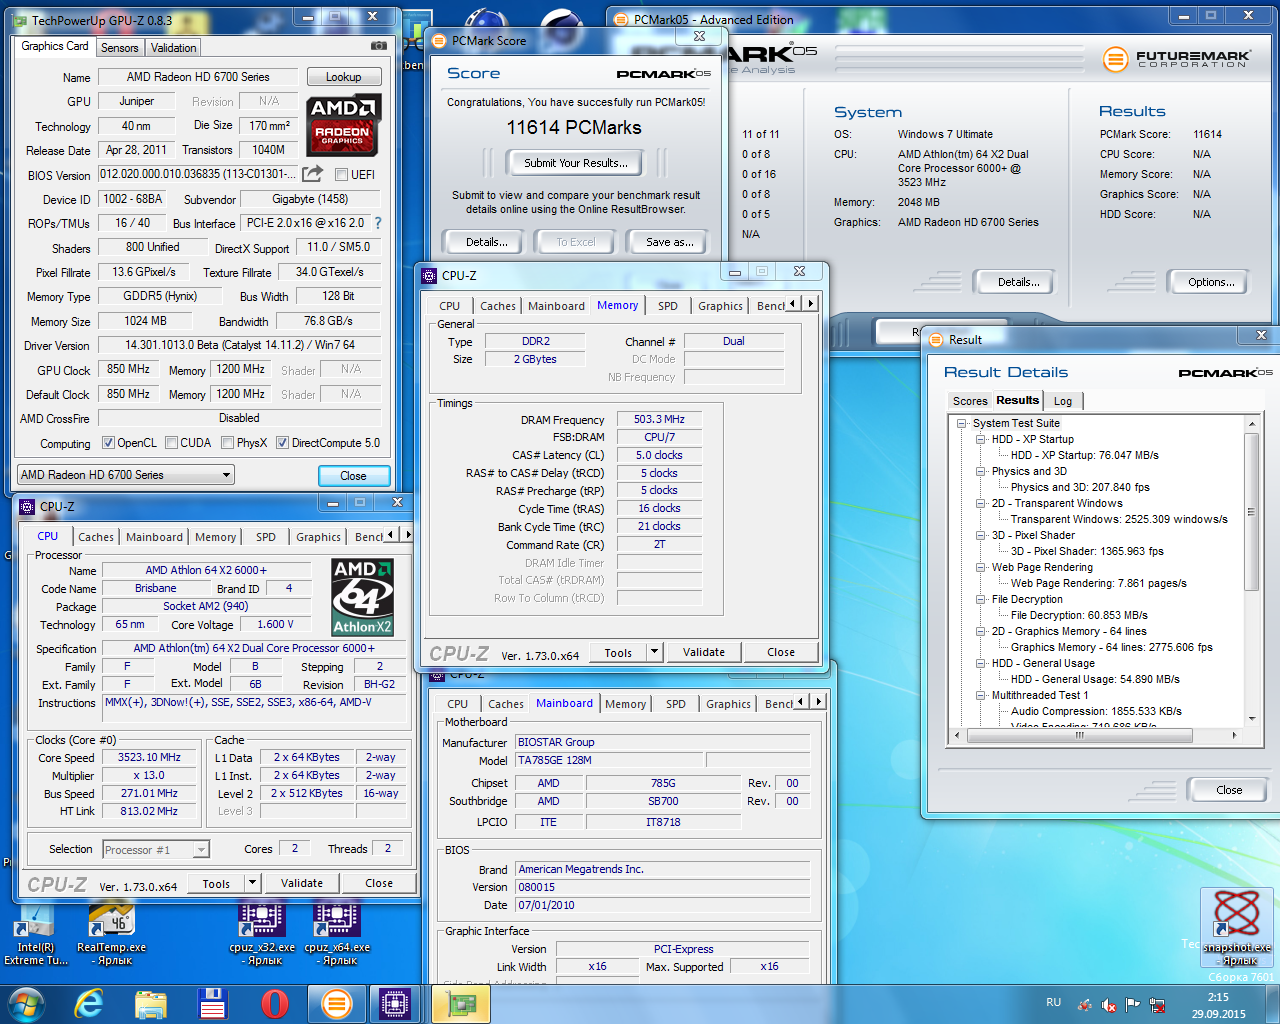Switch to CPU-Z chip icon on taskbar

click(395, 1004)
